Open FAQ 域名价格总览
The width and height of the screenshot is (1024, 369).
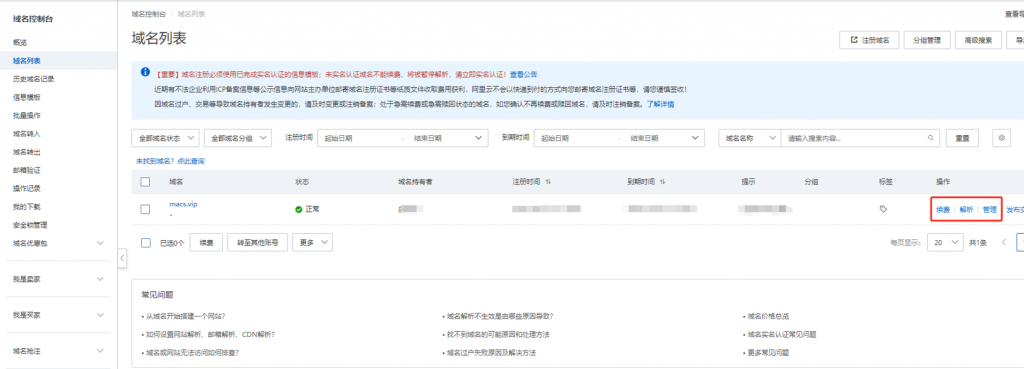click(767, 316)
